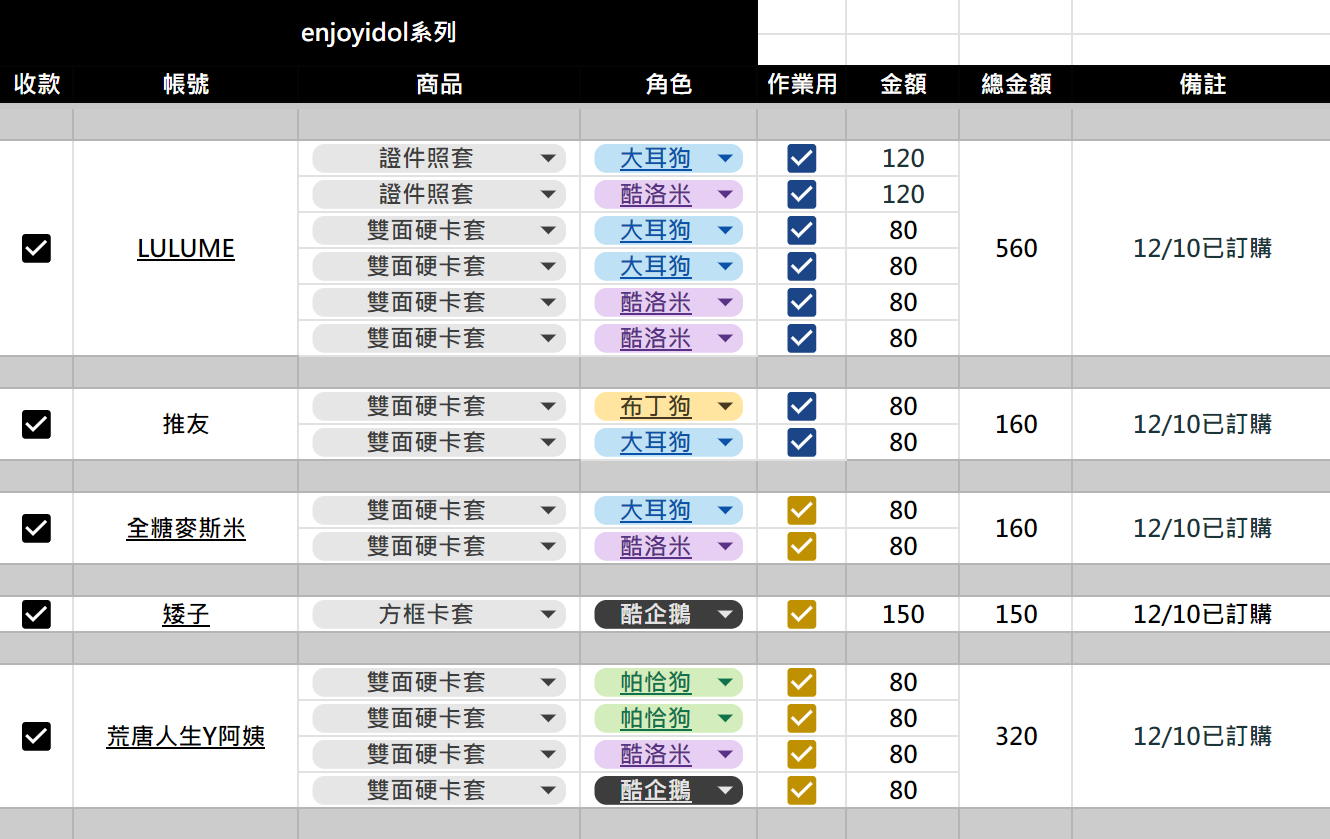The height and width of the screenshot is (839, 1330).
Task: Select the enjoyidol系列 title cell
Action: point(379,33)
